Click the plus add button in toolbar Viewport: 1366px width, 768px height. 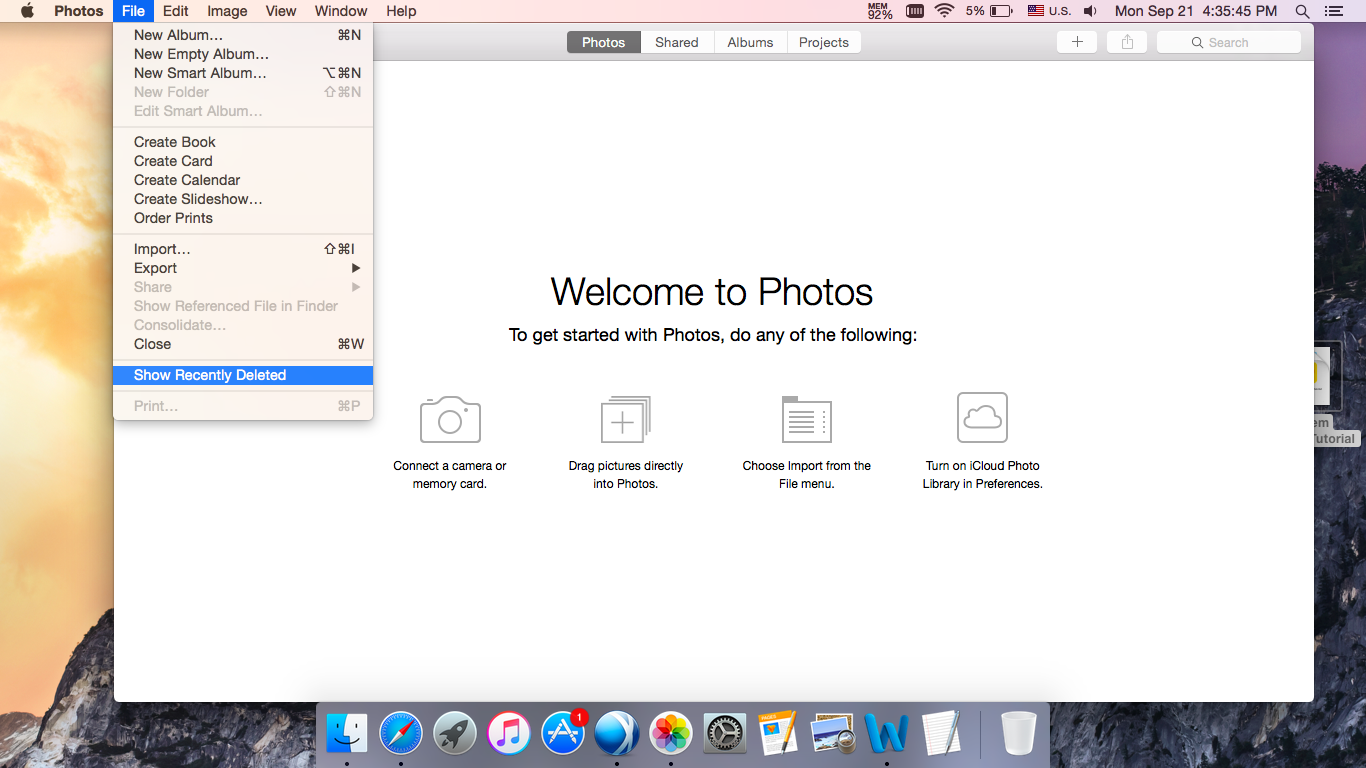(1077, 42)
